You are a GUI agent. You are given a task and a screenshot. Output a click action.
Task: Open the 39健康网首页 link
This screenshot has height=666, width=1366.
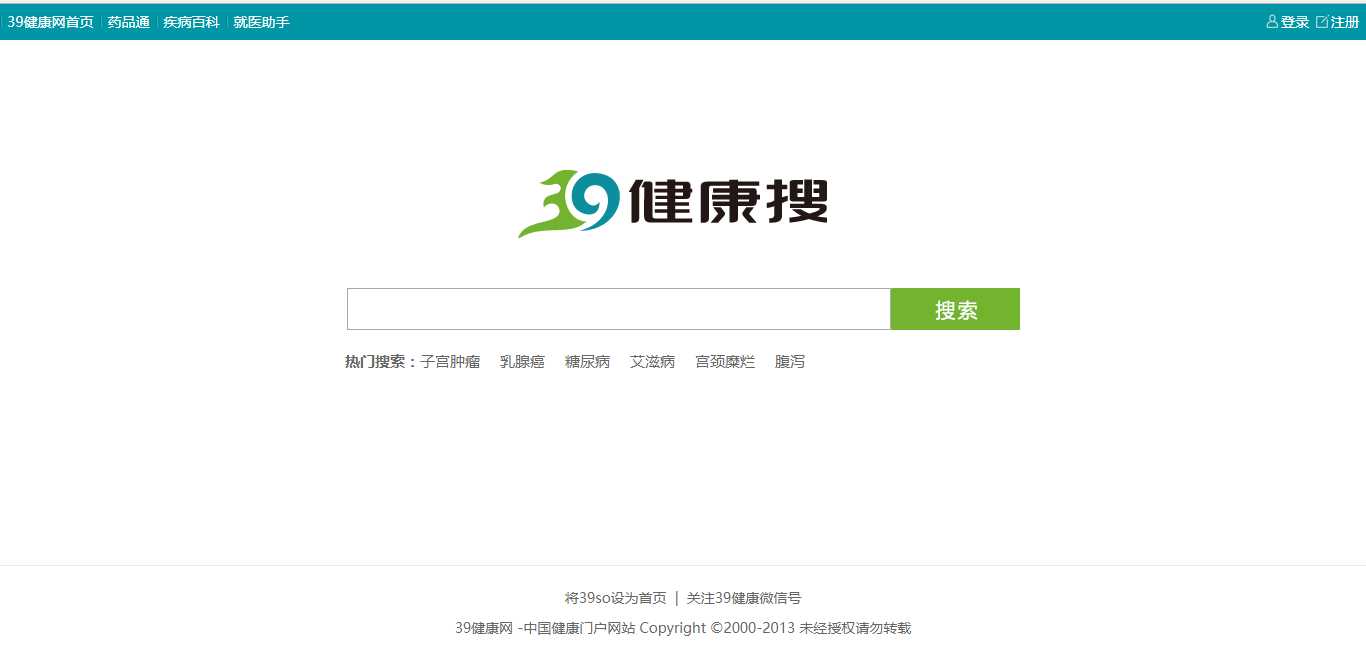pos(50,22)
